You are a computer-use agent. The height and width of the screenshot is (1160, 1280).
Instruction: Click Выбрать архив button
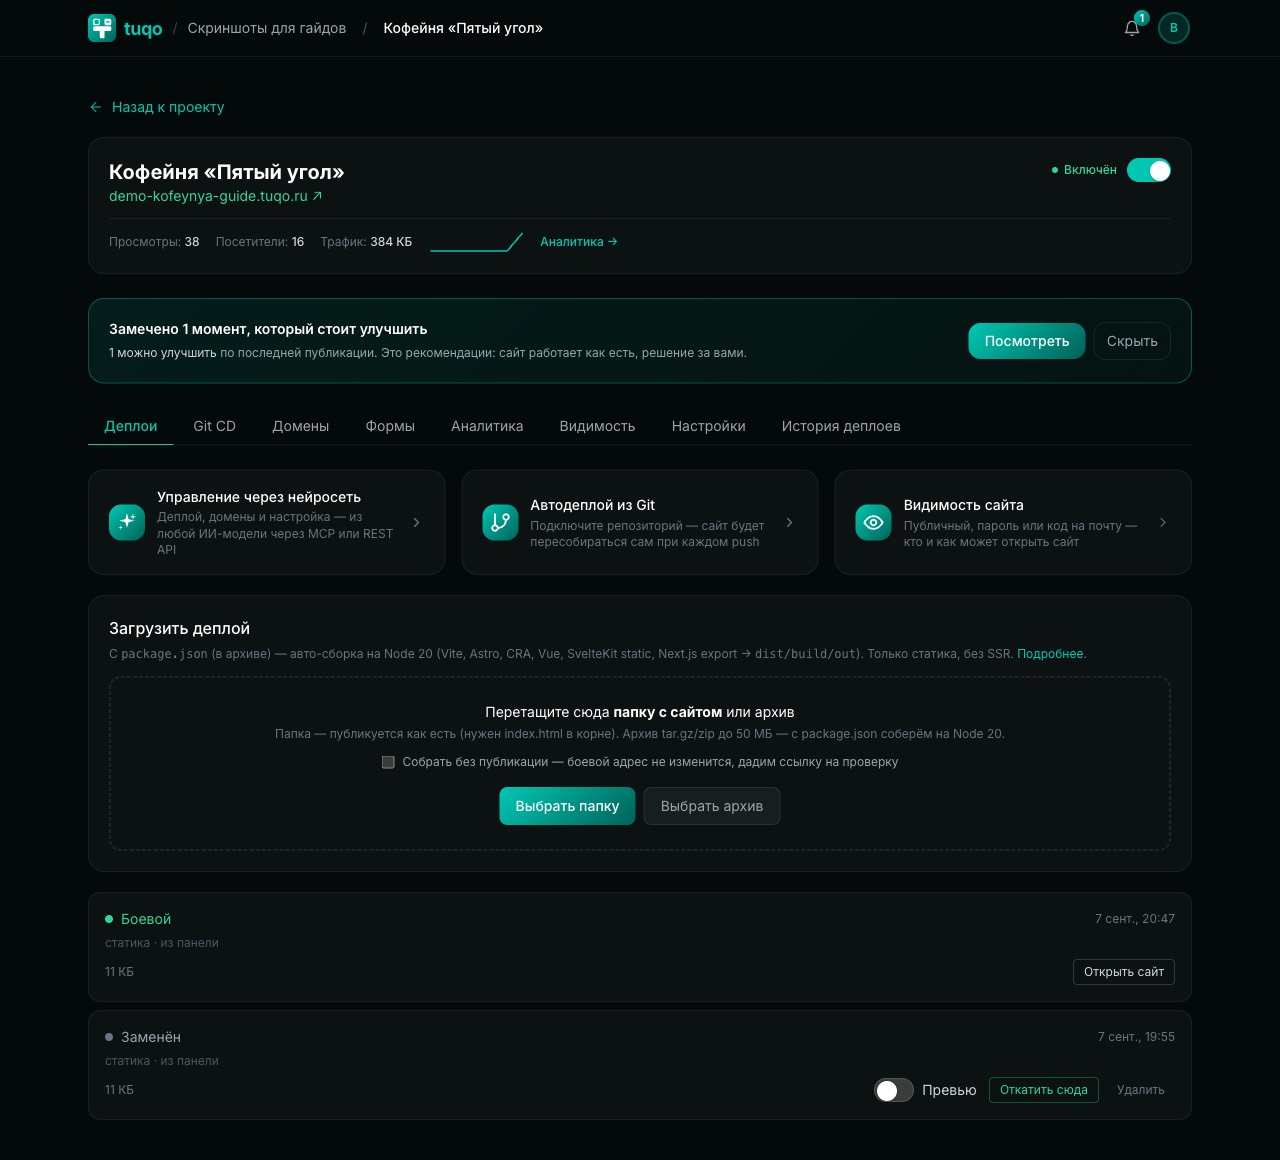click(x=712, y=806)
